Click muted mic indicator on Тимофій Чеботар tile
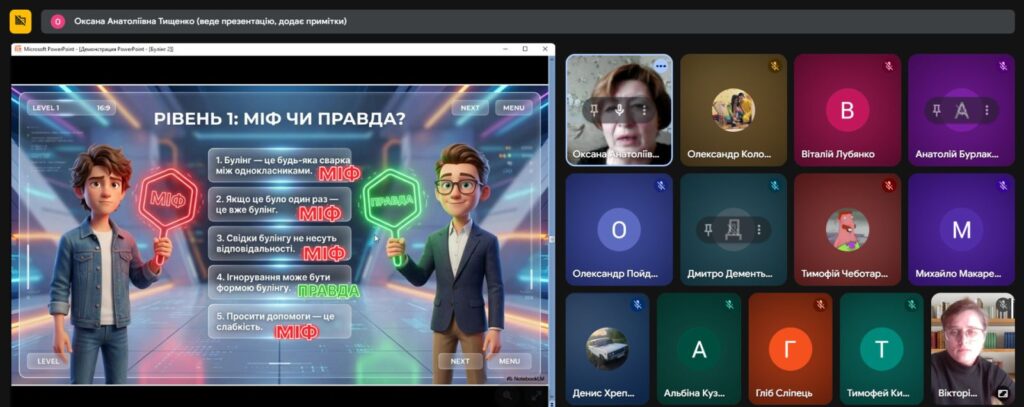Viewport: 1024px width, 407px height. click(x=888, y=185)
